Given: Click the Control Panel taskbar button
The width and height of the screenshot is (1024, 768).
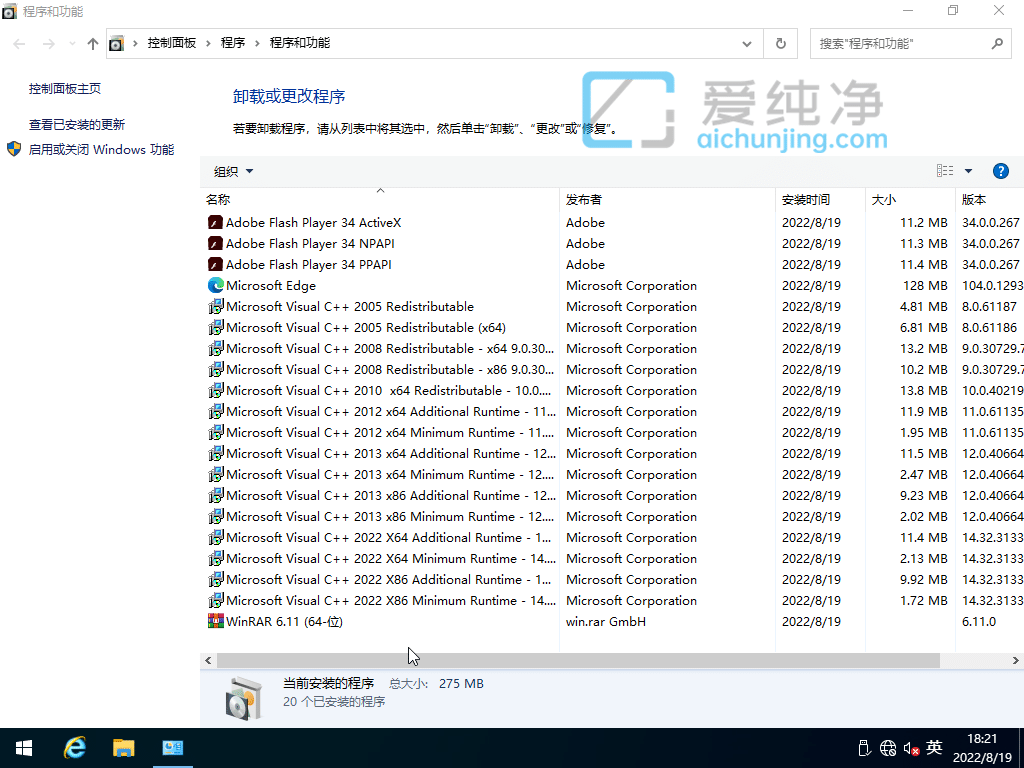Looking at the screenshot, I should tap(172, 748).
